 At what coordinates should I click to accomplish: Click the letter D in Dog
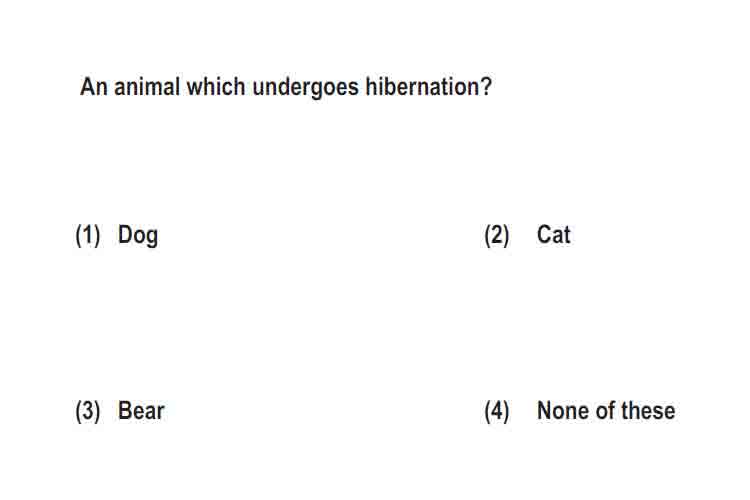pyautogui.click(x=124, y=234)
